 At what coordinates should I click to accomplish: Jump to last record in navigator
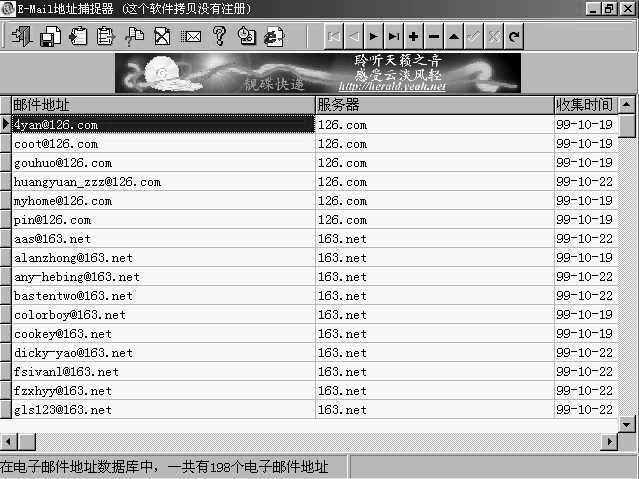[x=393, y=36]
